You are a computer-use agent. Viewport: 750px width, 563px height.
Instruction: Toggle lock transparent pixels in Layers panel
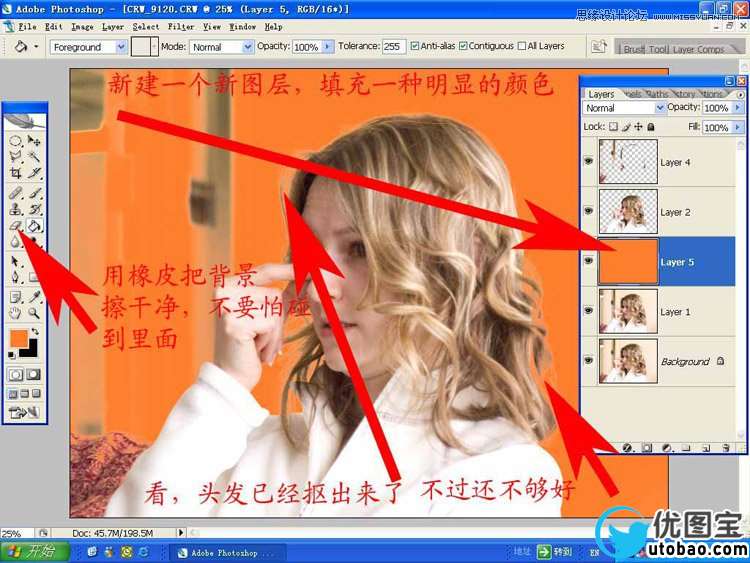tap(613, 127)
